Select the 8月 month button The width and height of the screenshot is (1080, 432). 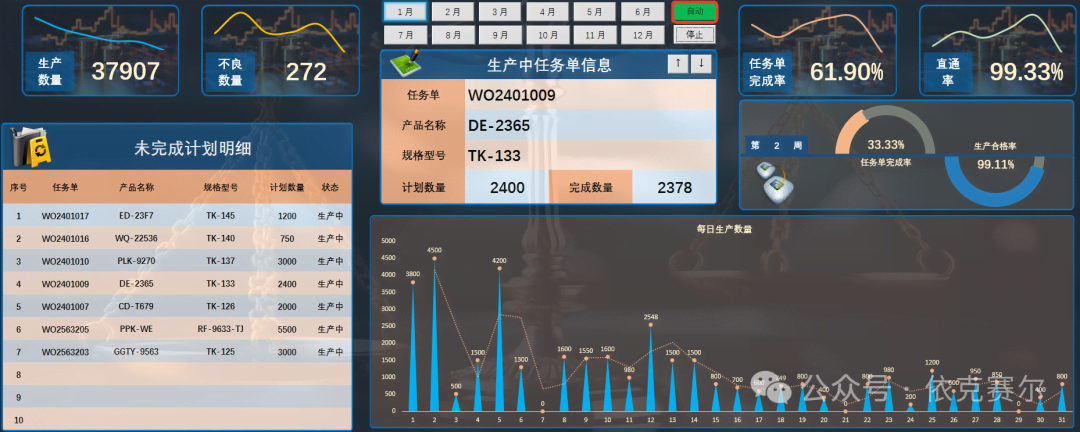coord(452,34)
